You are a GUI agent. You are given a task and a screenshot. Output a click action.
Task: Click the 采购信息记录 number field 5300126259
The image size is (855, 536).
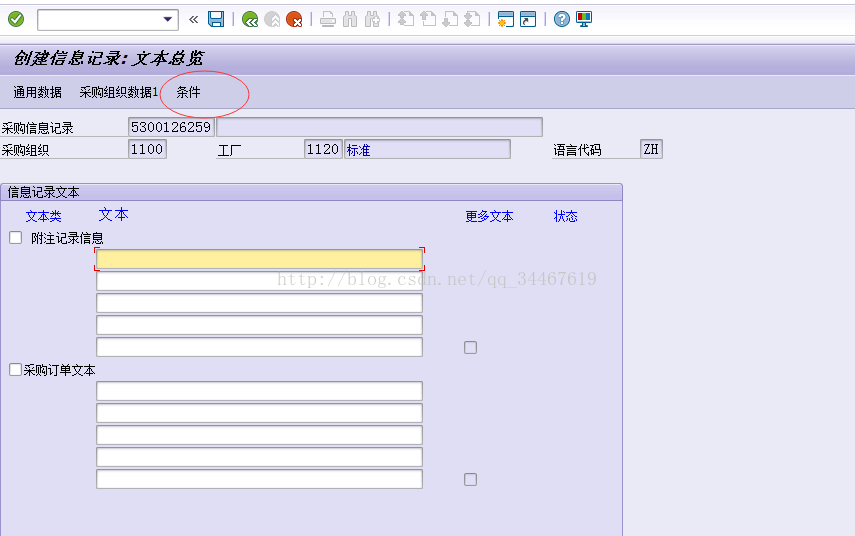click(171, 127)
